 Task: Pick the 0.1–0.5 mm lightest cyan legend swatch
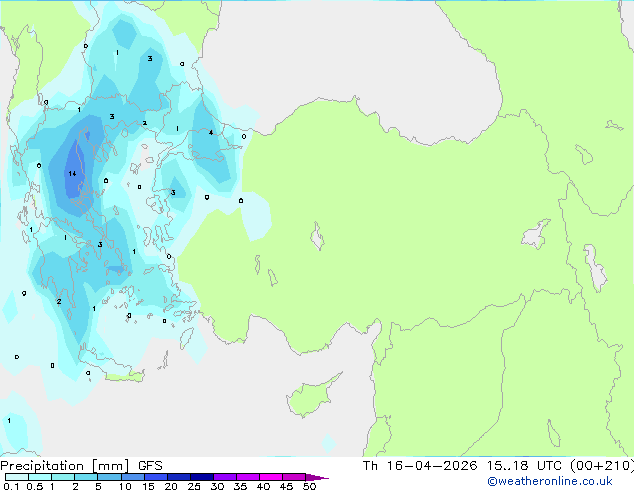tap(17, 477)
